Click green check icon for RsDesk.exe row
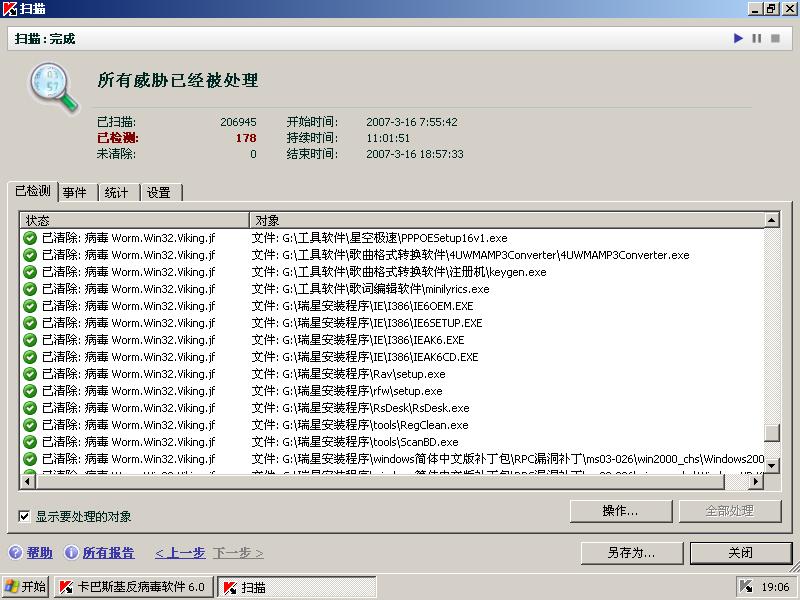800x600 pixels. (30, 408)
